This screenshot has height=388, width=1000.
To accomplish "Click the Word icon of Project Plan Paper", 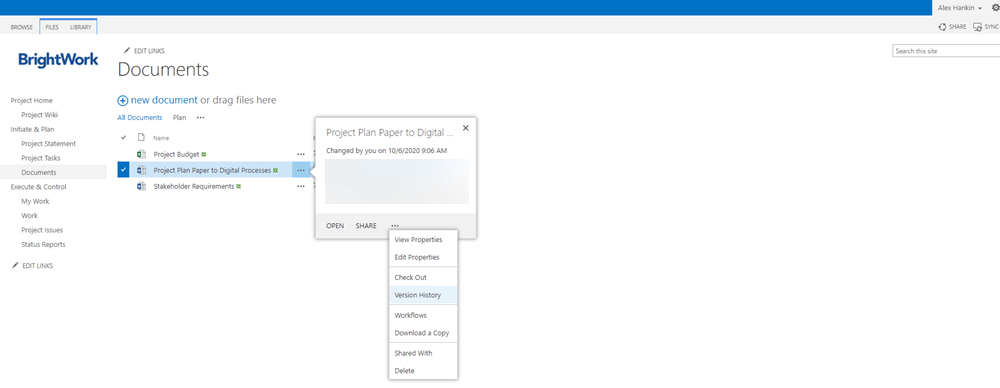I will click(142, 170).
